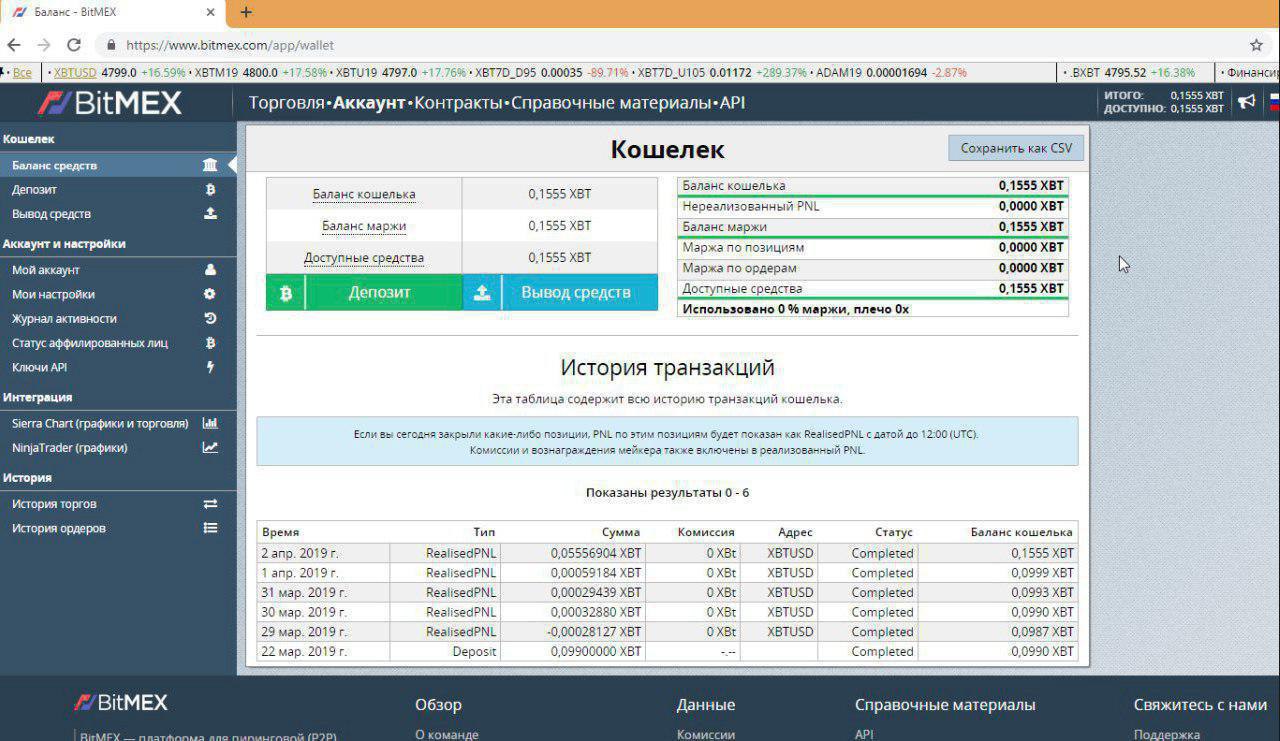Screen dimensions: 1280x741
Task: Click the Сумма column header
Action: 621,532
